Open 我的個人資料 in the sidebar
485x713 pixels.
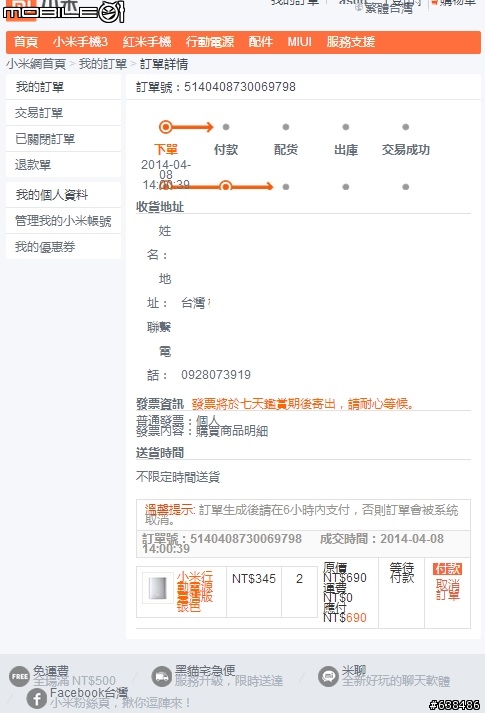pos(63,195)
